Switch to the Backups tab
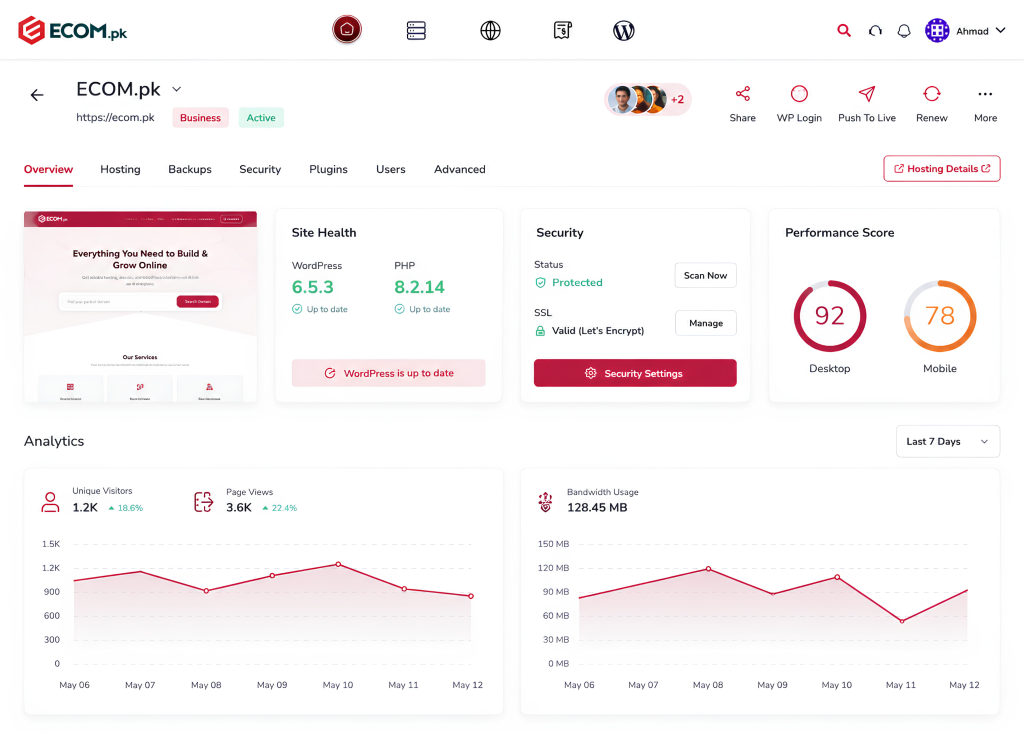The width and height of the screenshot is (1024, 733). tap(189, 169)
